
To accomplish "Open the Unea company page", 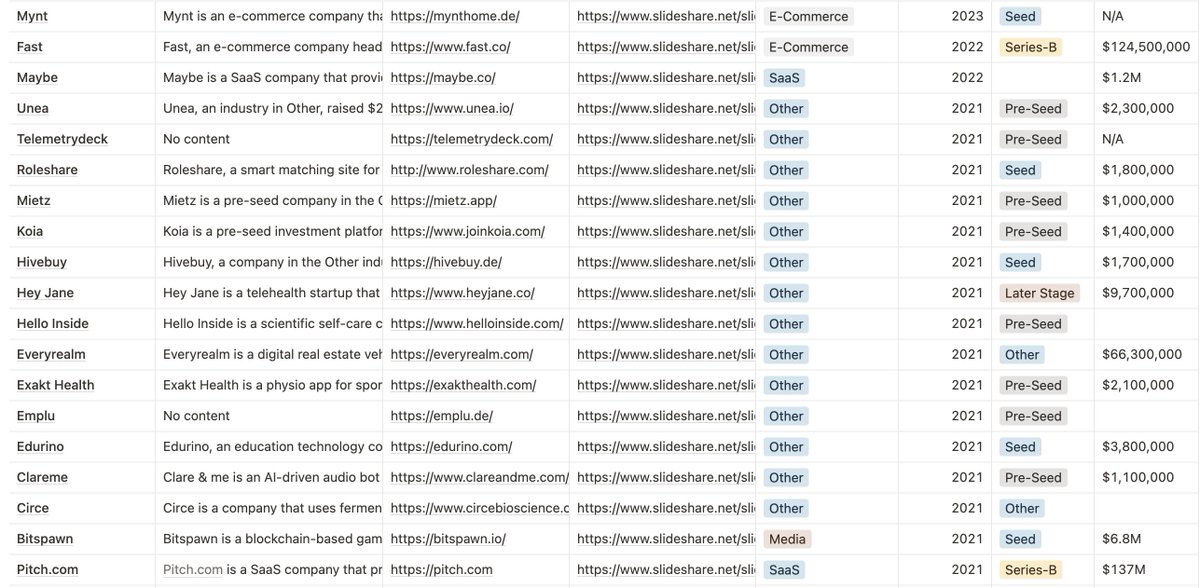I will click(x=33, y=108).
